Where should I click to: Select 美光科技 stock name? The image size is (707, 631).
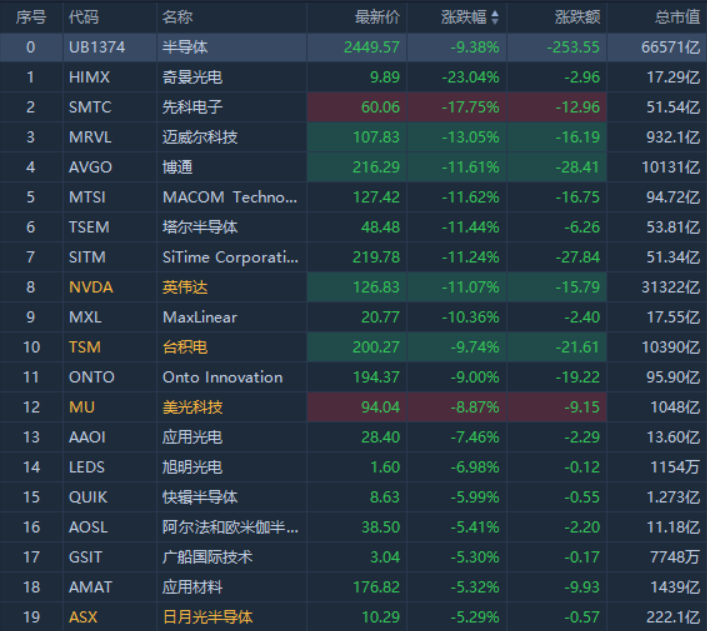point(192,407)
